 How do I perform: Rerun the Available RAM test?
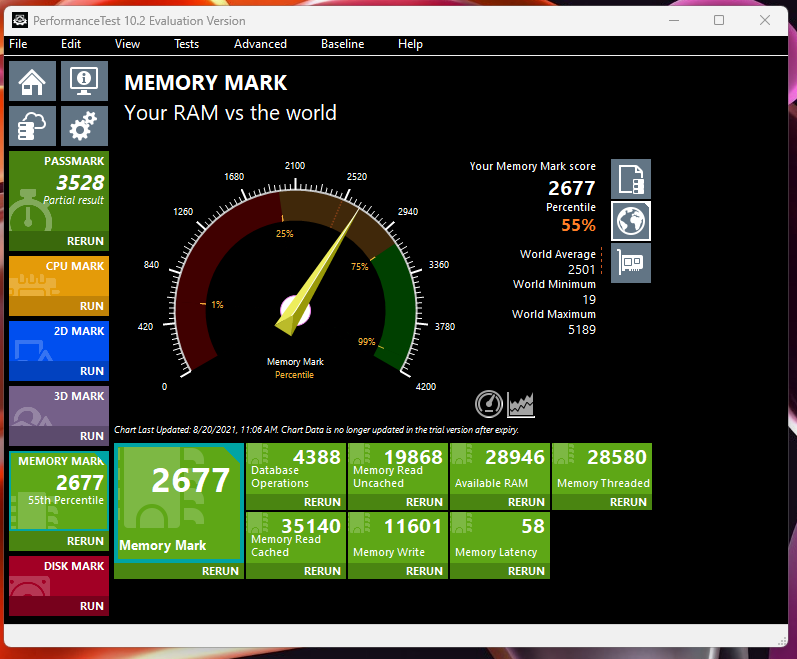(x=500, y=502)
